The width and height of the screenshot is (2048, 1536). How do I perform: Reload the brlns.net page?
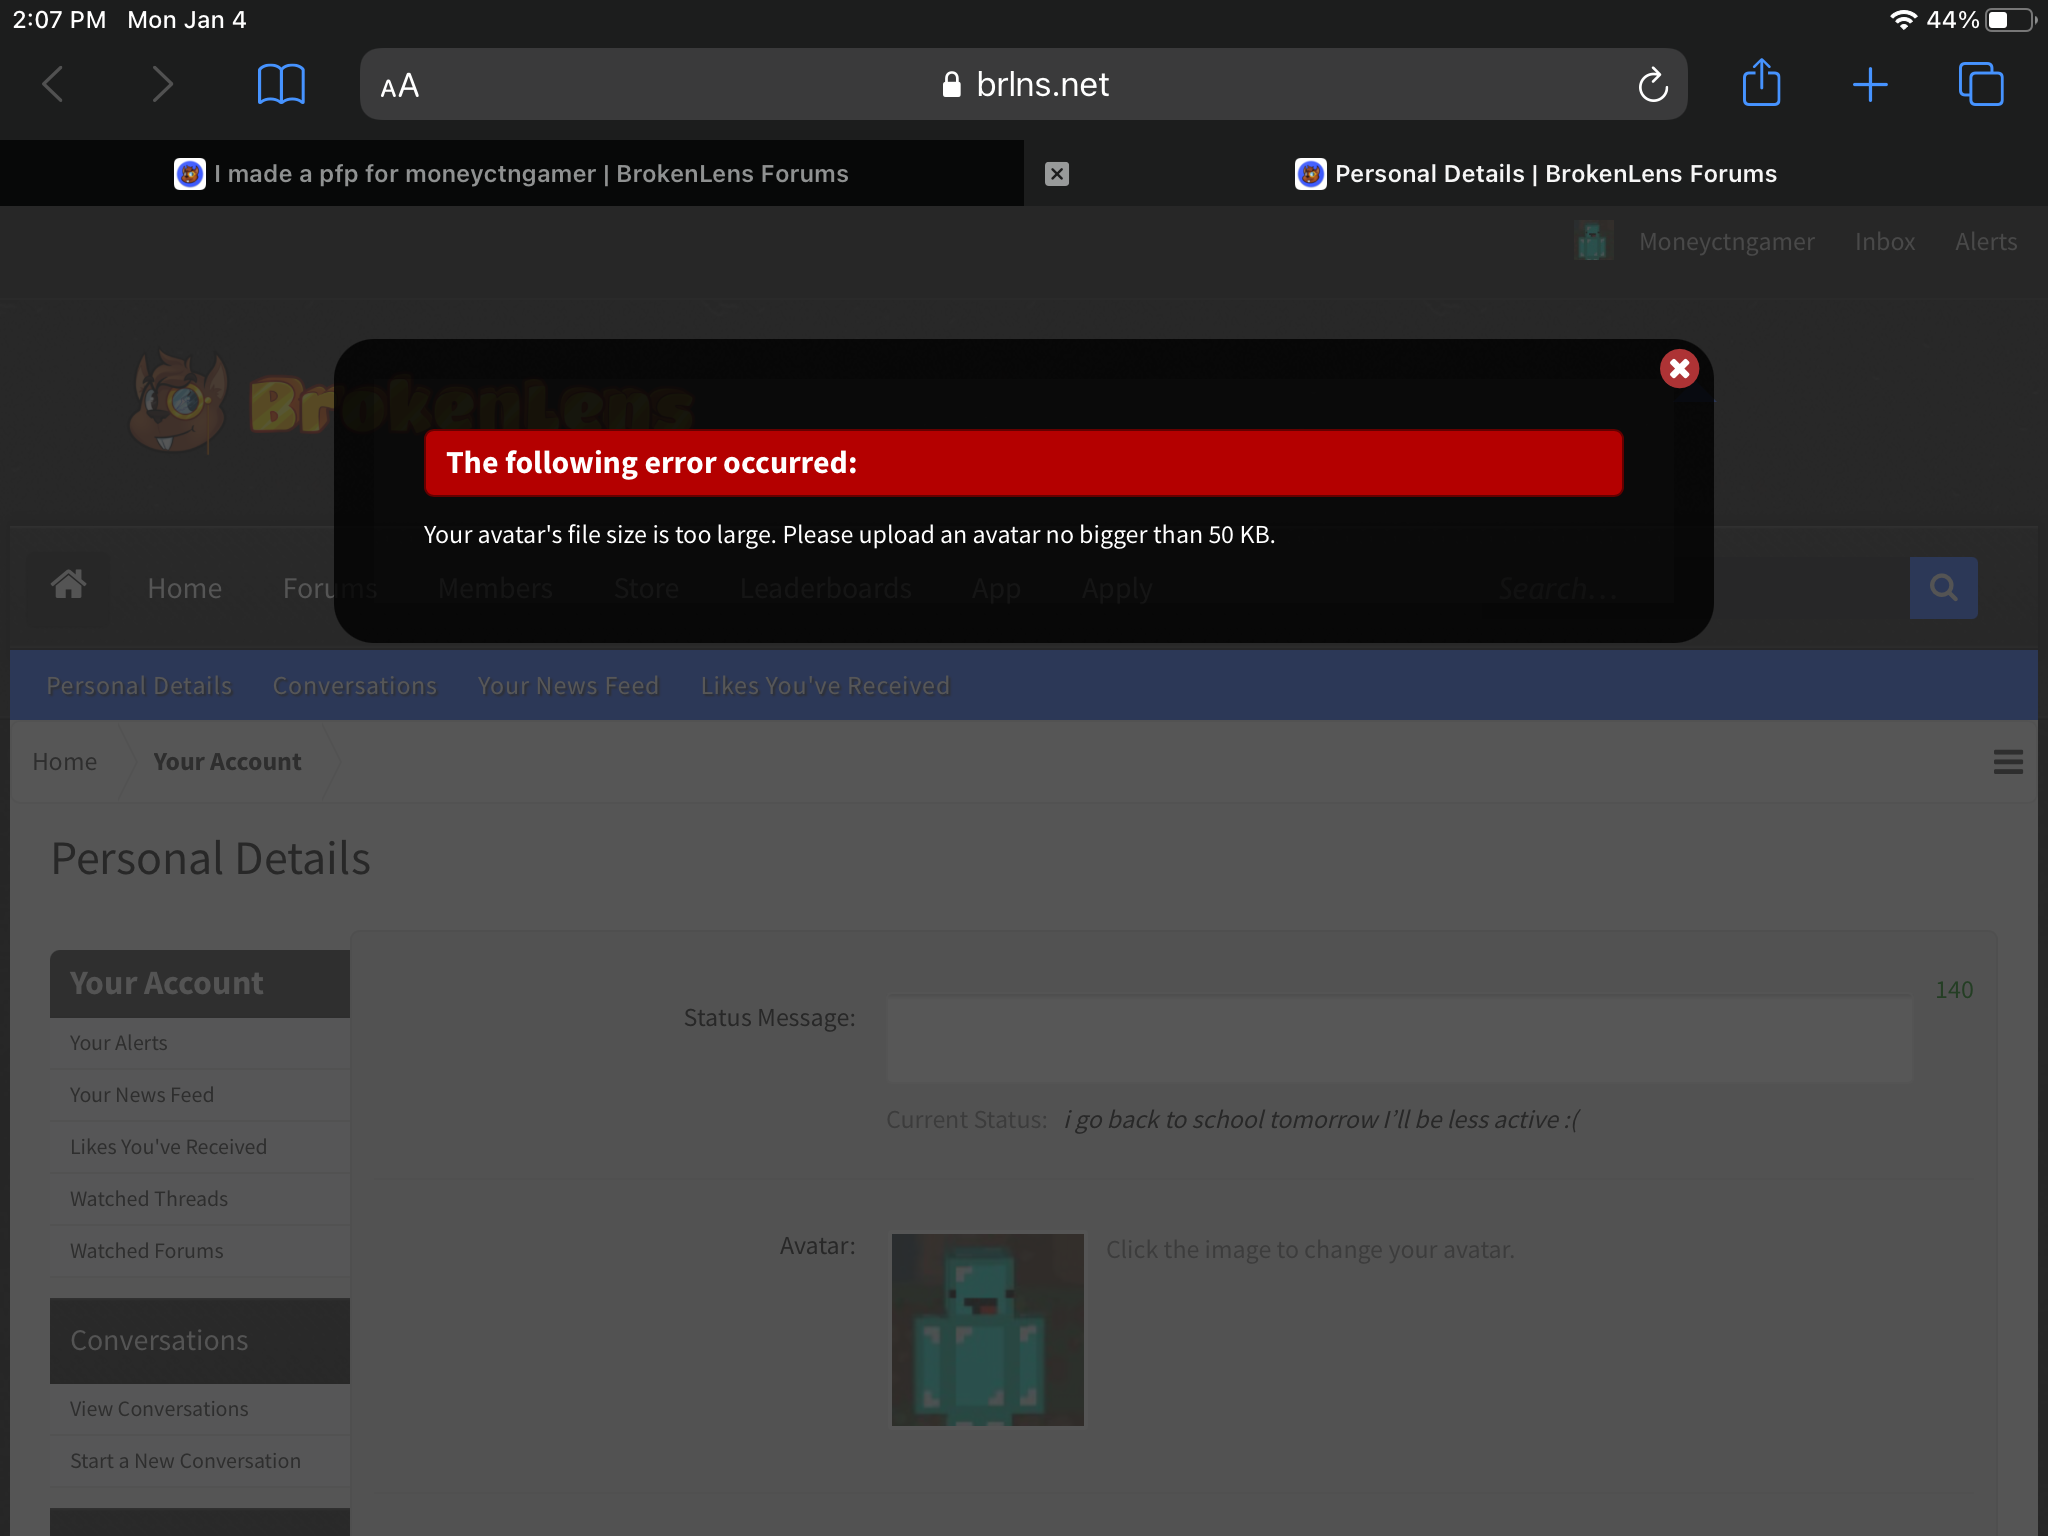click(x=1653, y=84)
